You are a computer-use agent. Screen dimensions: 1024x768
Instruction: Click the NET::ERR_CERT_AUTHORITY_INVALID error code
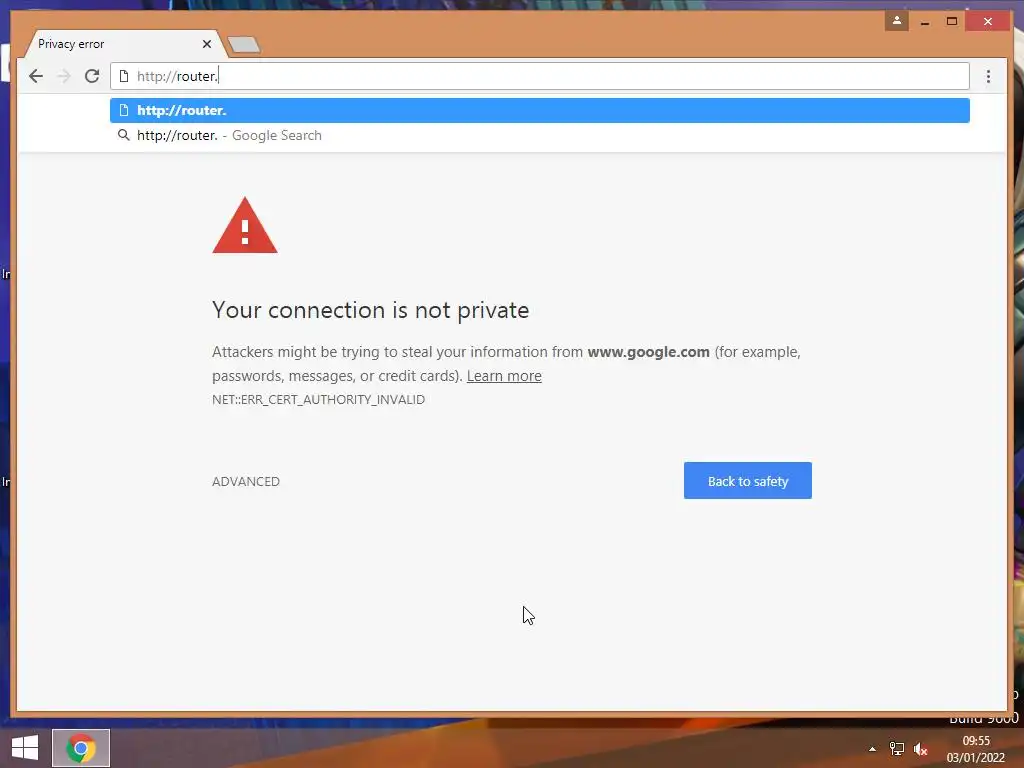click(x=318, y=400)
